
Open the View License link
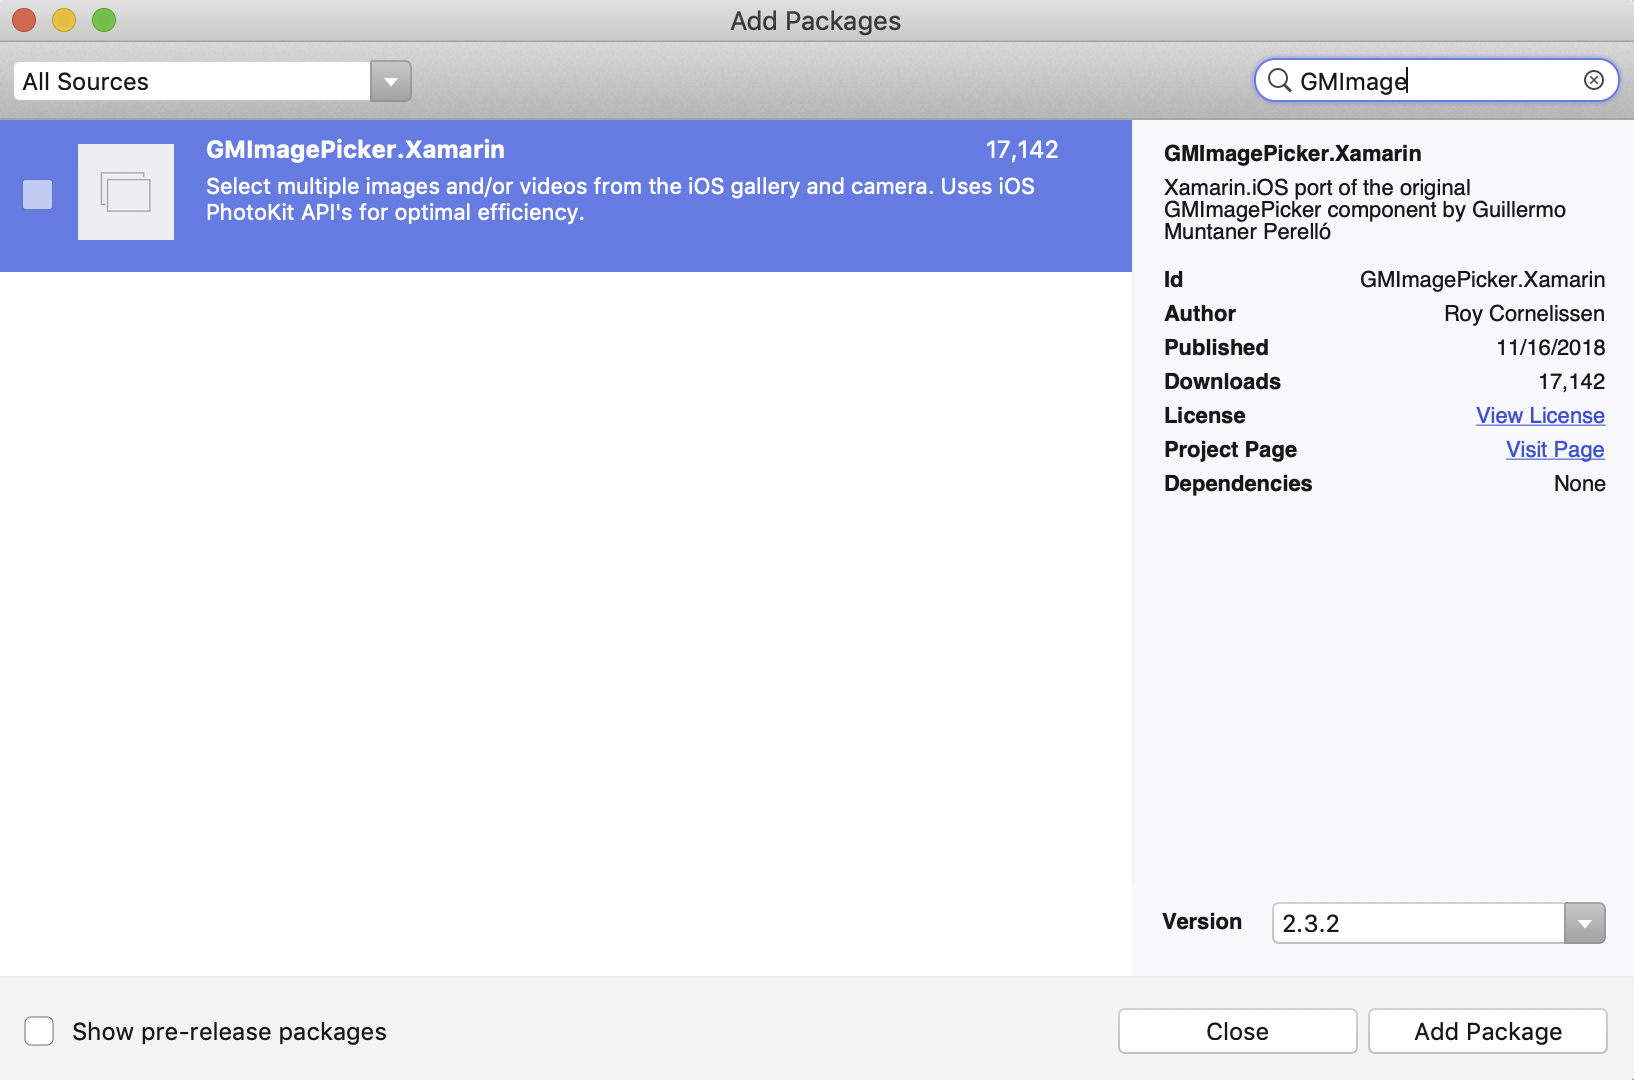pos(1540,415)
